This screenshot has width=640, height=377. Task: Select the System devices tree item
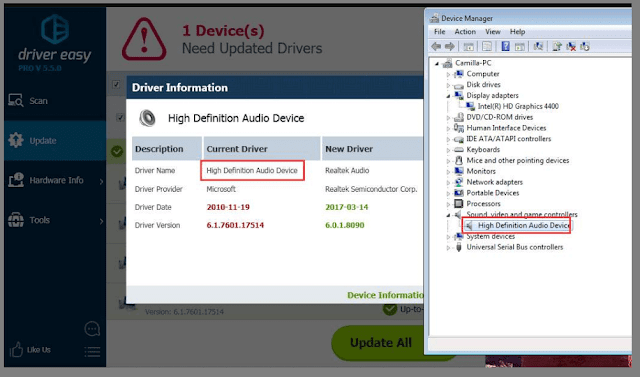tap(490, 236)
